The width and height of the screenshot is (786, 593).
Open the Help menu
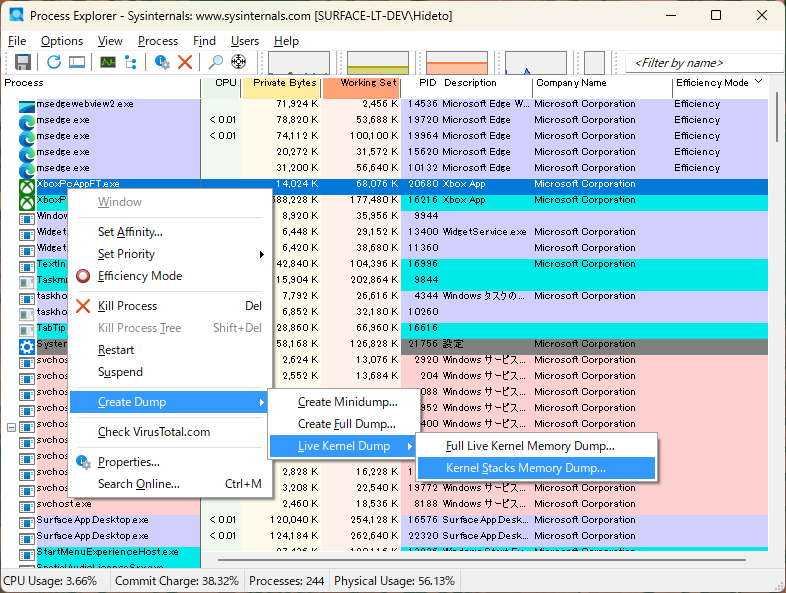pyautogui.click(x=286, y=41)
